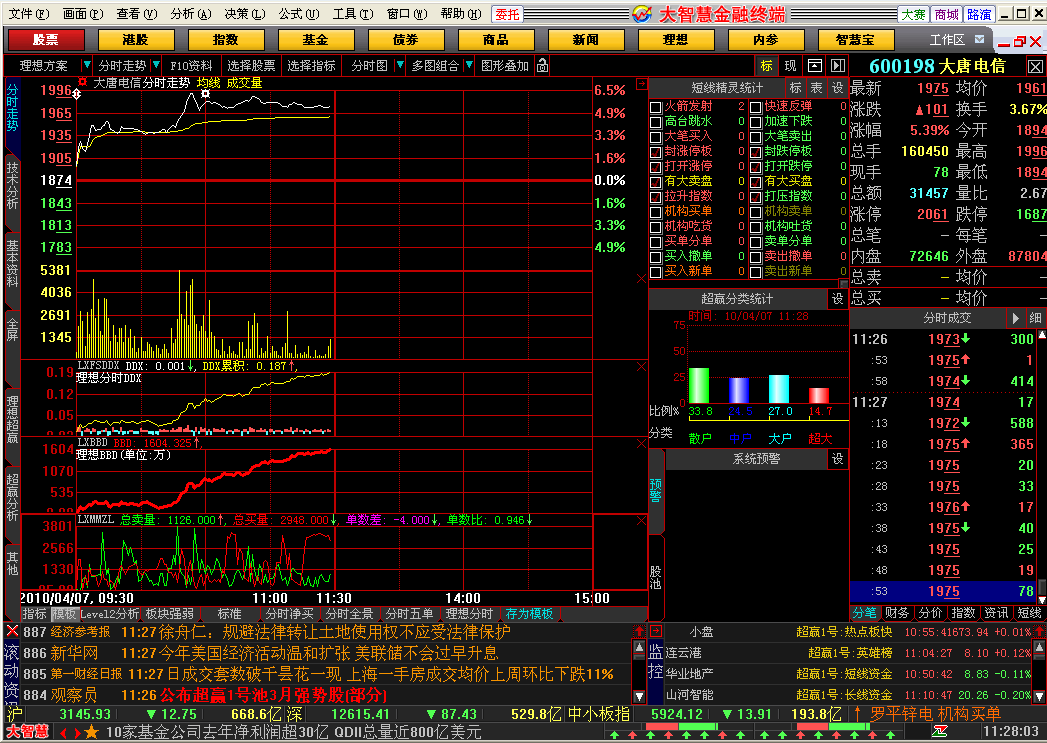1047x743 pixels.
Task: Select the Level2分析 bottom tab
Action: pyautogui.click(x=110, y=613)
